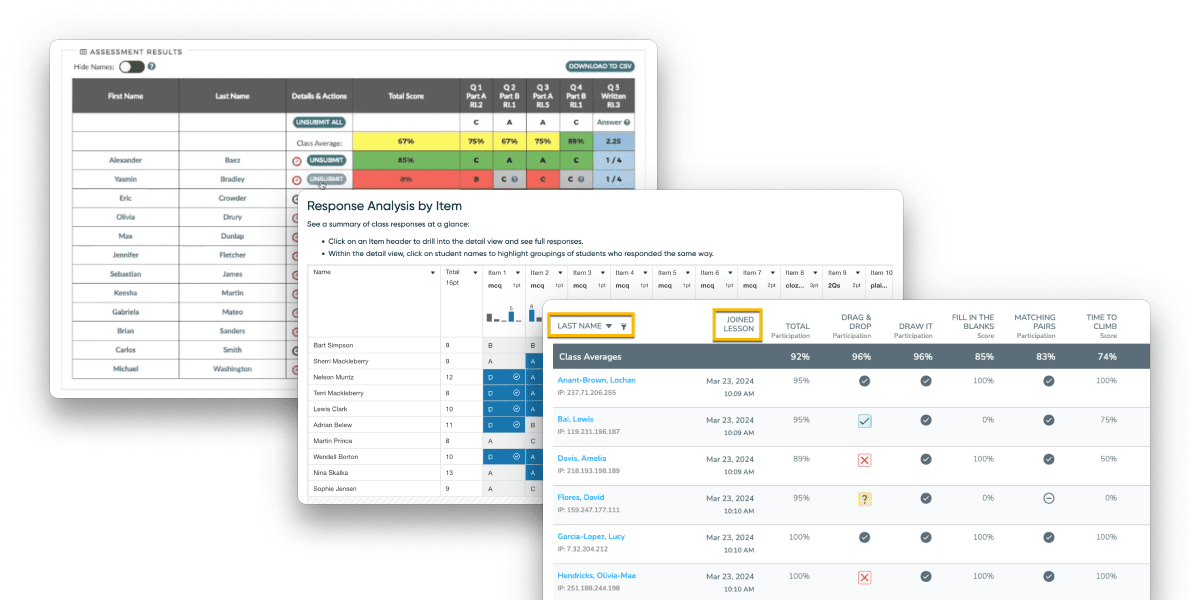Open Flores, David student link
The width and height of the screenshot is (1200, 600).
[x=581, y=497]
